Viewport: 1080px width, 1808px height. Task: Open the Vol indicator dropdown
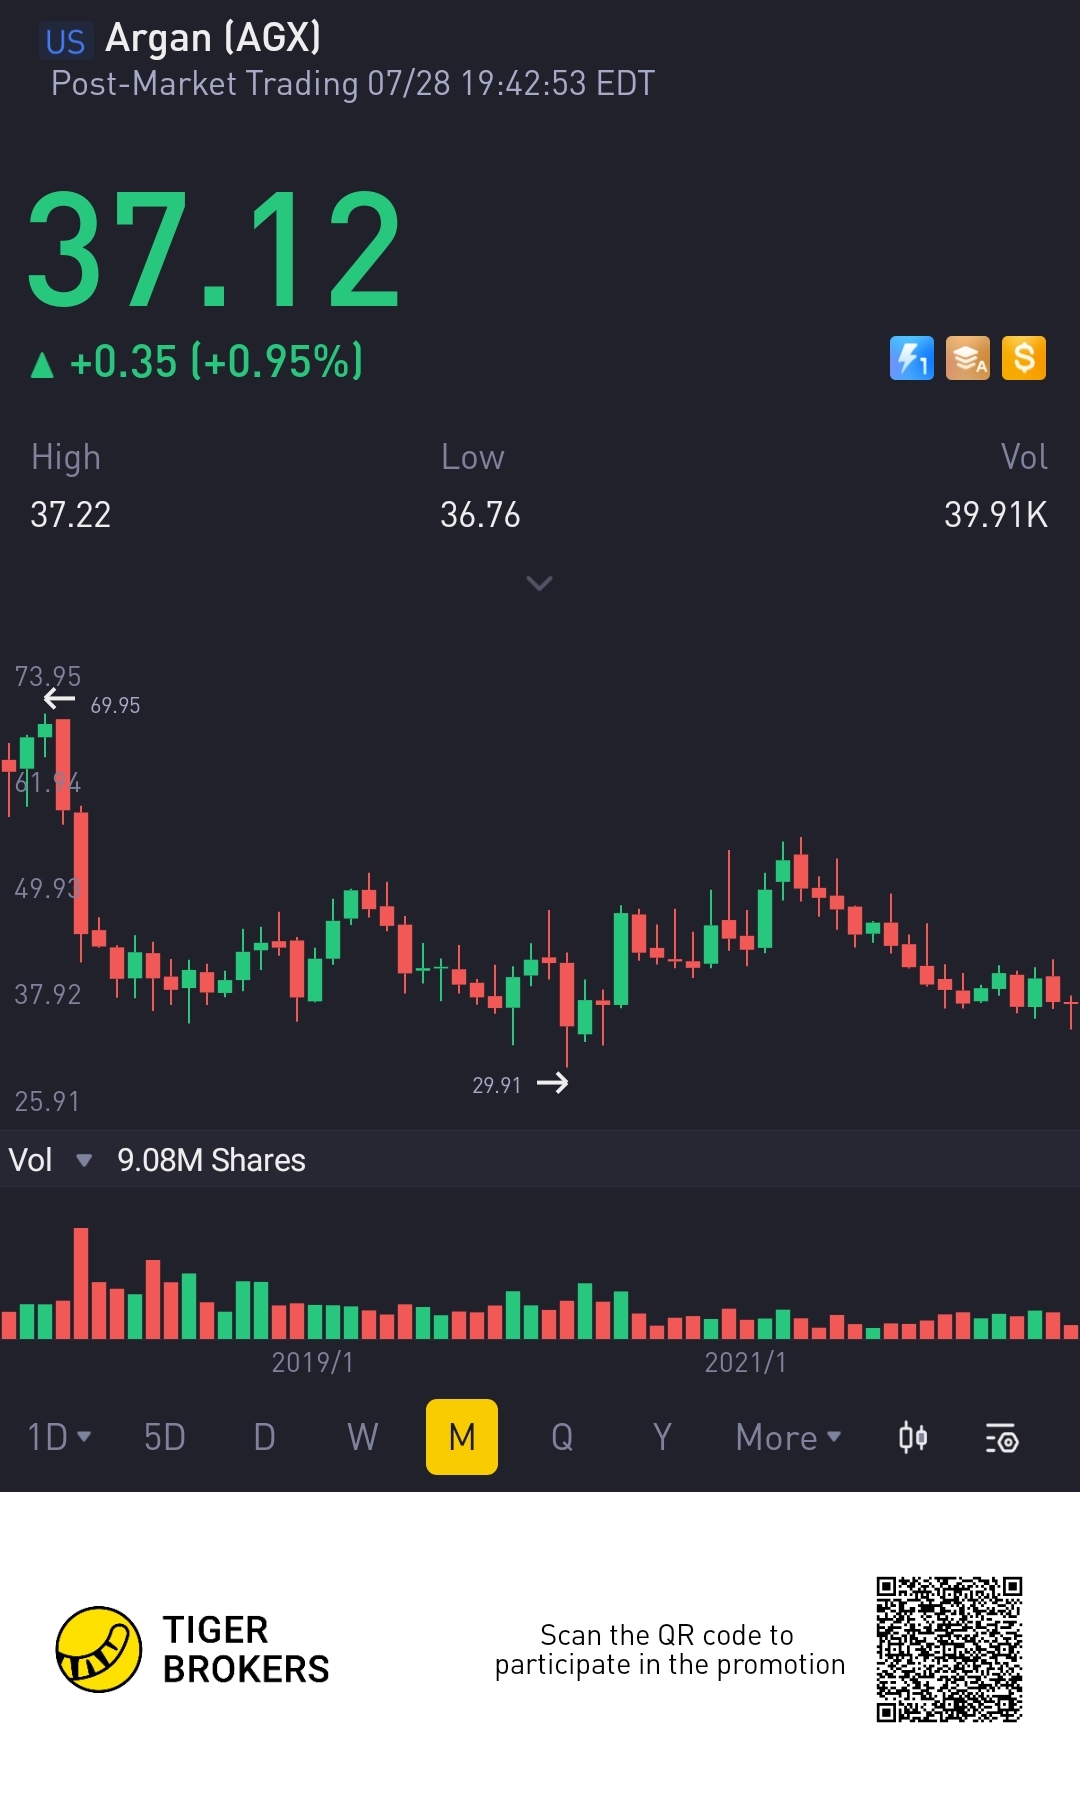[x=51, y=1160]
